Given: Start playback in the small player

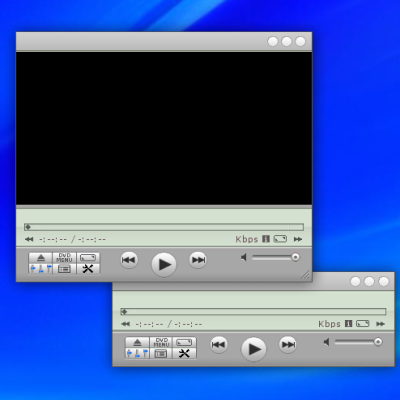Looking at the screenshot, I should [253, 349].
